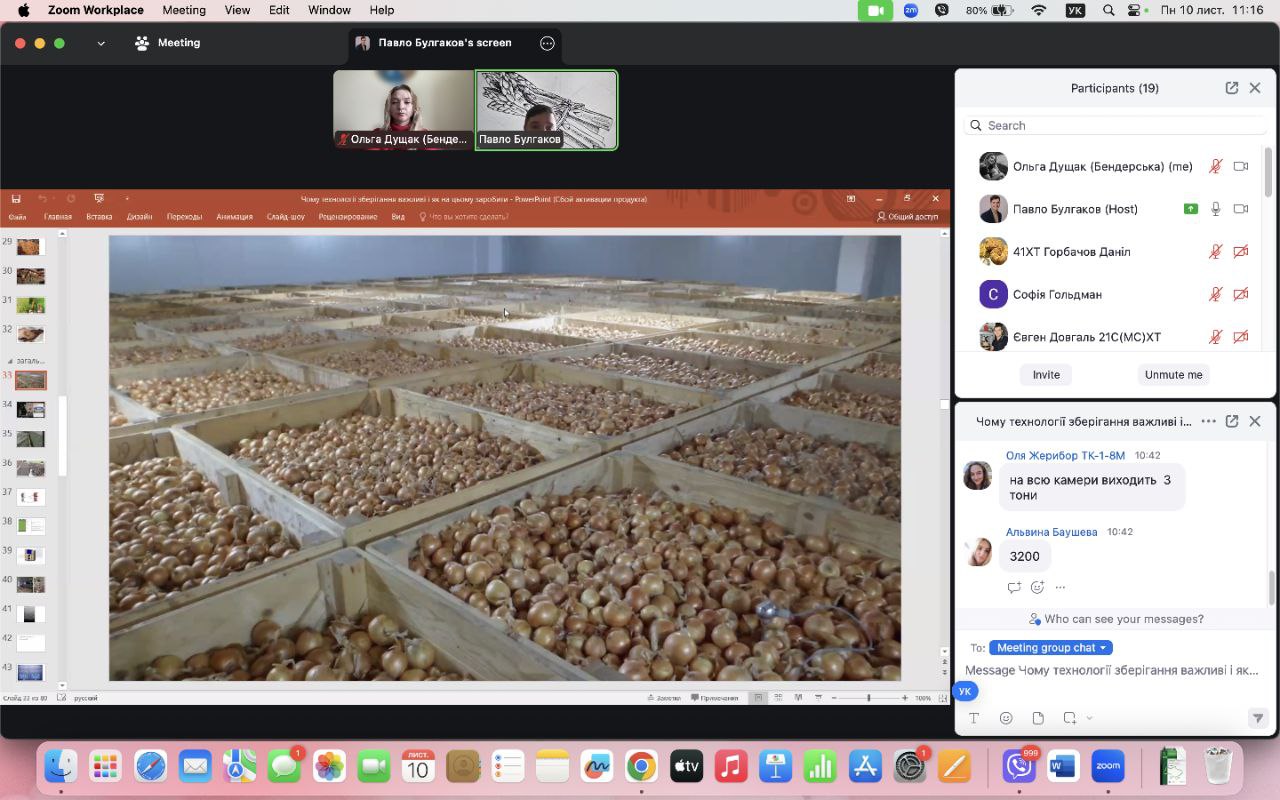Toggle microphone icon next to Павло Булгаков
The width and height of the screenshot is (1280, 800).
1216,209
